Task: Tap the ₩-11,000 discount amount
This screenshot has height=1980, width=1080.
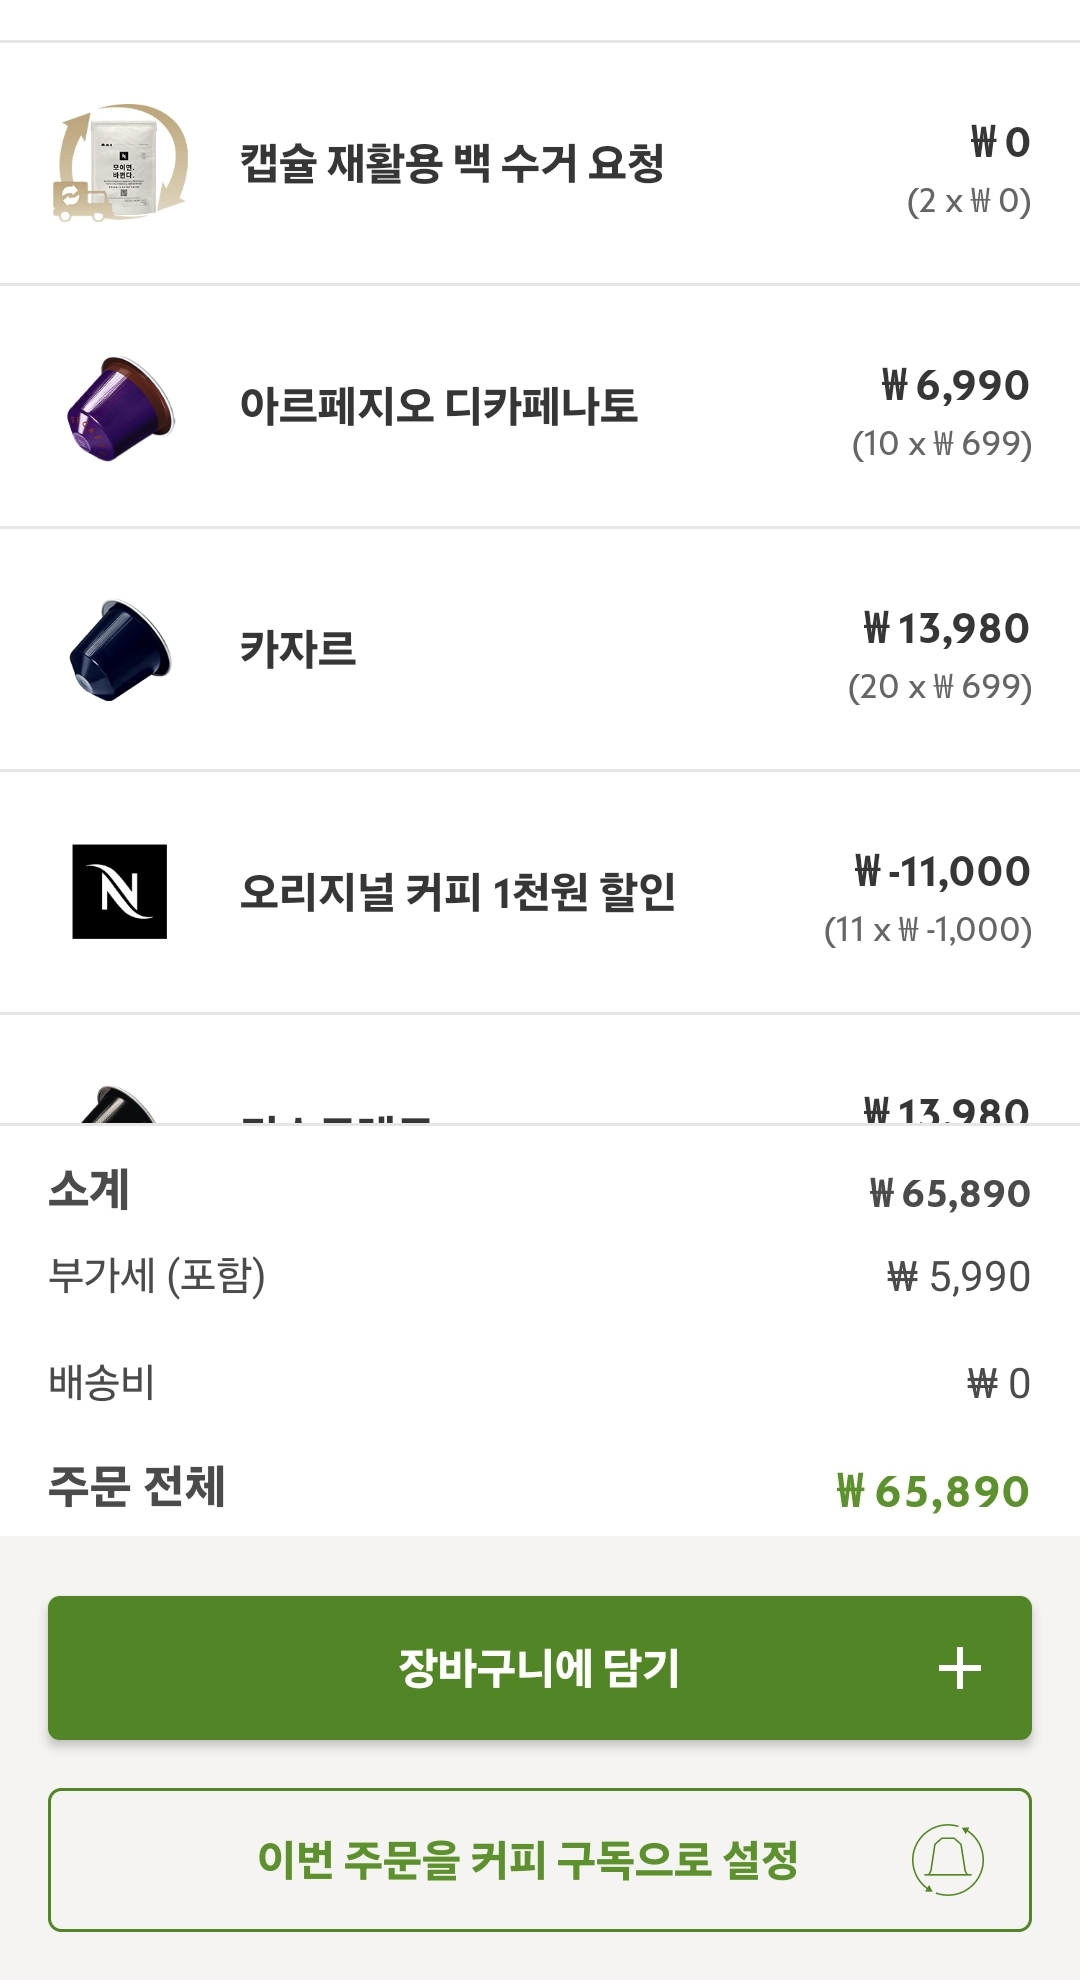Action: click(942, 871)
